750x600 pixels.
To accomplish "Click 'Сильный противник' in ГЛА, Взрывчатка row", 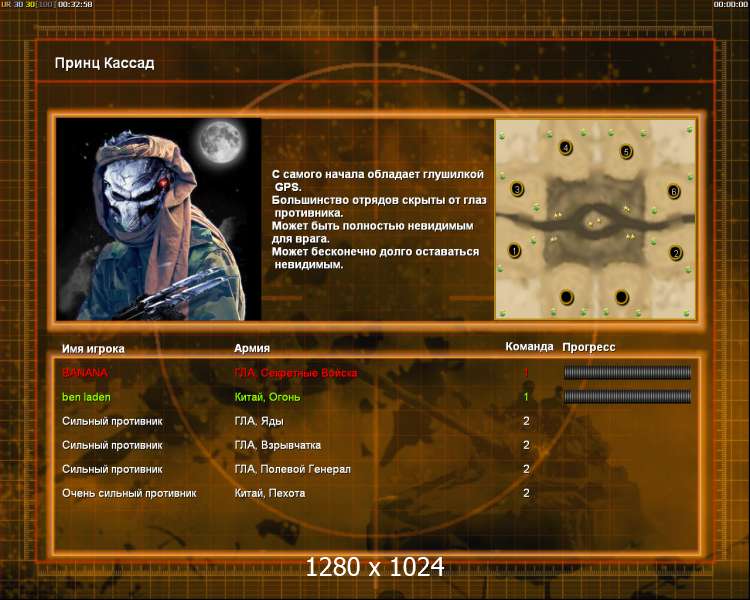I will pyautogui.click(x=112, y=445).
